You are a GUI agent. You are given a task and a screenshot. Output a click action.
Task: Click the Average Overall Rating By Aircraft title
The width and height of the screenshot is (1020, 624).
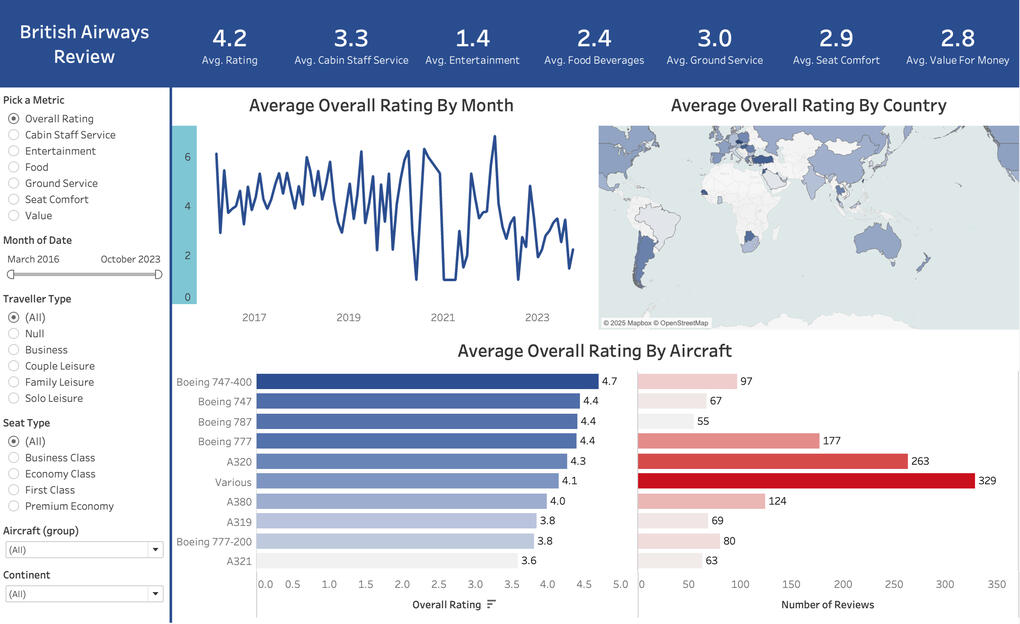(595, 351)
